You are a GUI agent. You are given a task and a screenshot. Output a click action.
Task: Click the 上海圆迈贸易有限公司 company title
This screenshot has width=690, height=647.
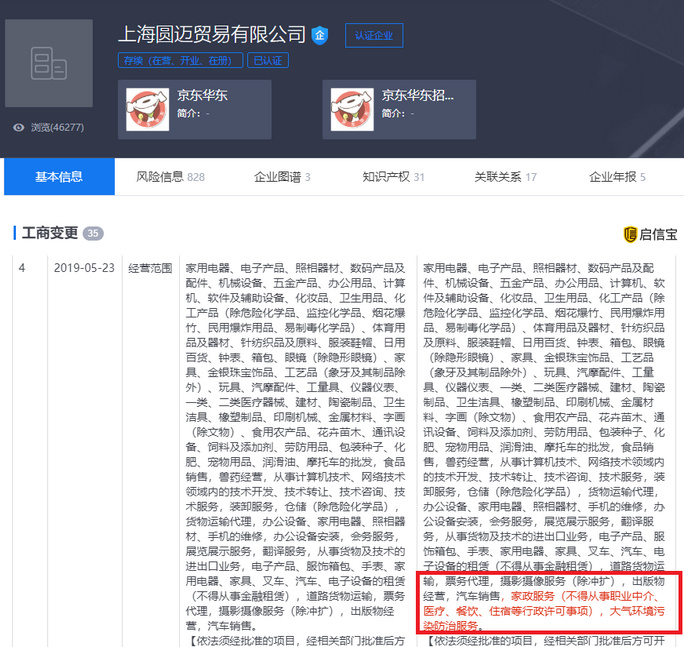pyautogui.click(x=212, y=34)
